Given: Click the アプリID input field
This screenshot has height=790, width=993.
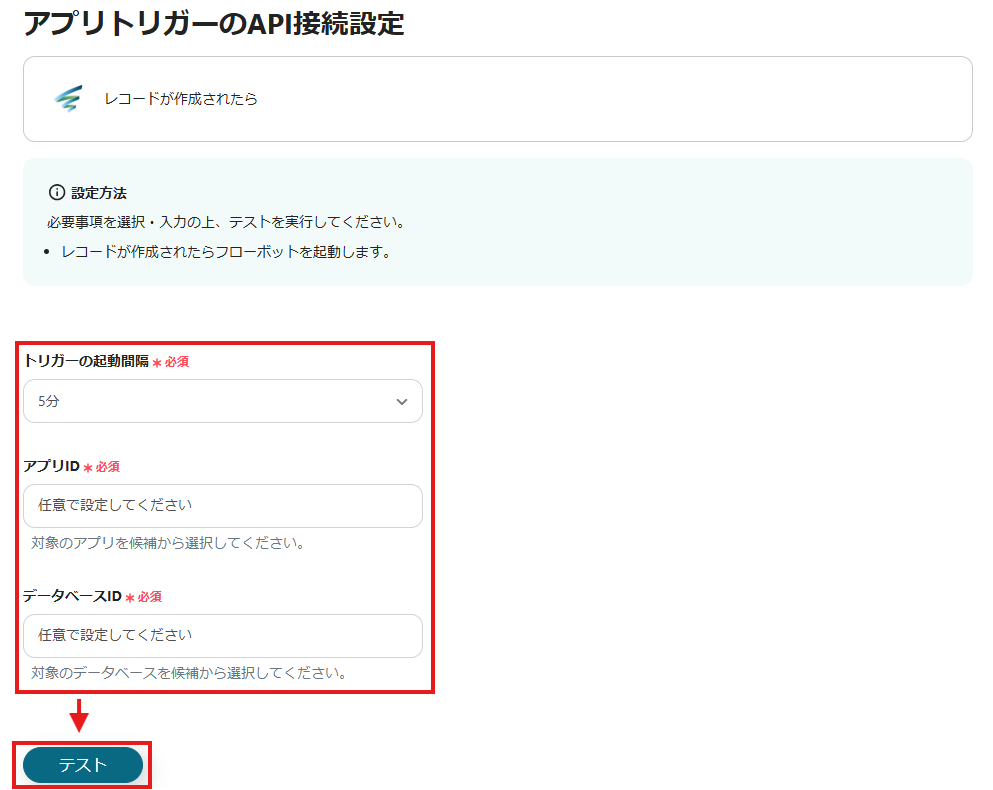Looking at the screenshot, I should [222, 506].
